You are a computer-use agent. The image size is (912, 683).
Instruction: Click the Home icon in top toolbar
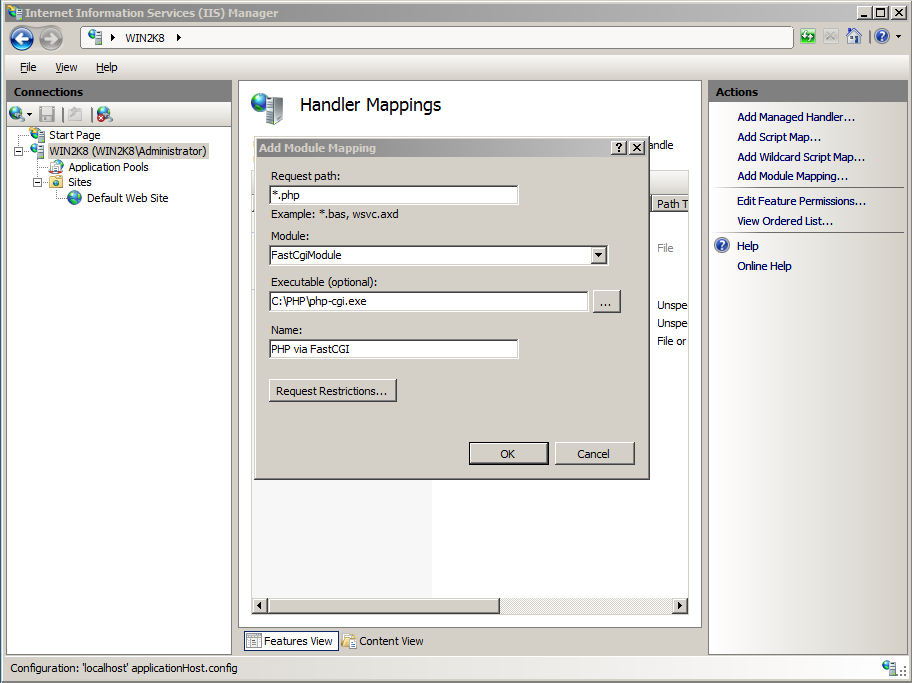tap(854, 37)
